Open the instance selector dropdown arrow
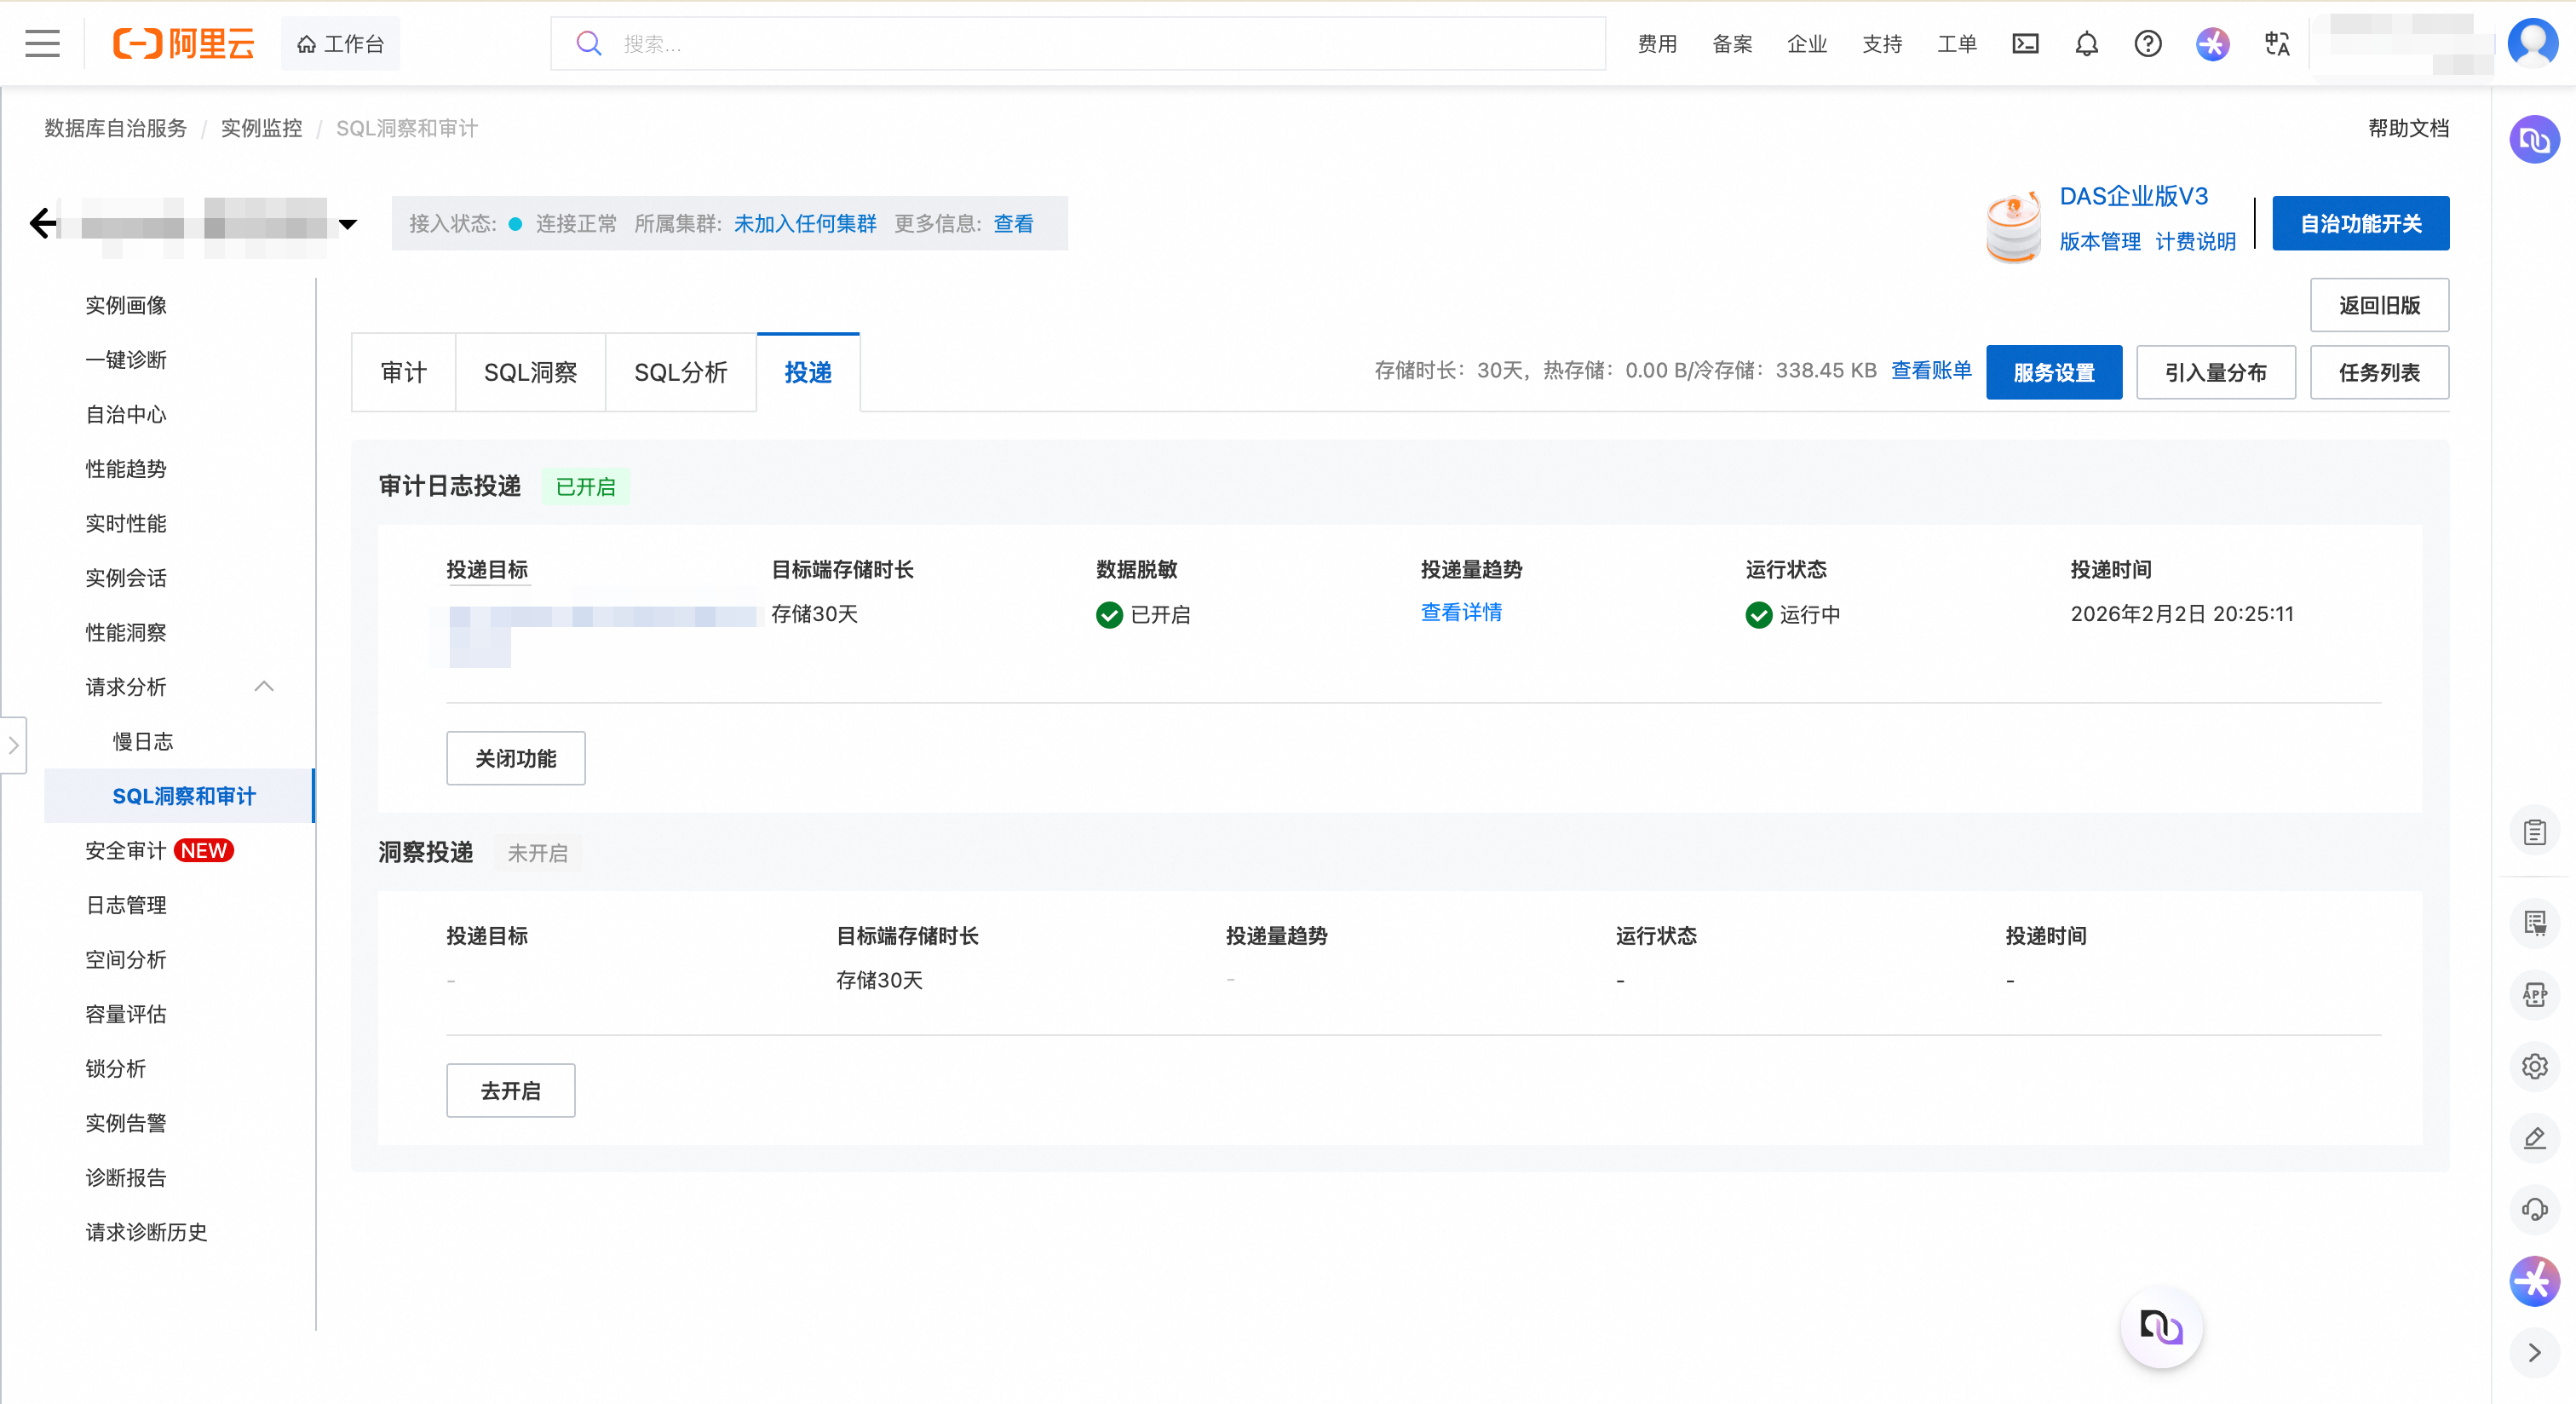Screen dimensions: 2576x1404 tap(347, 224)
